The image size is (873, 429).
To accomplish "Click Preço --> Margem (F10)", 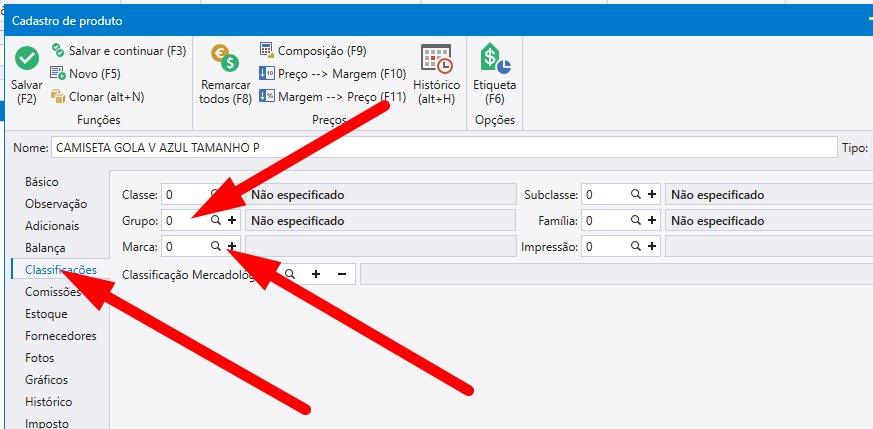I will (x=332, y=73).
